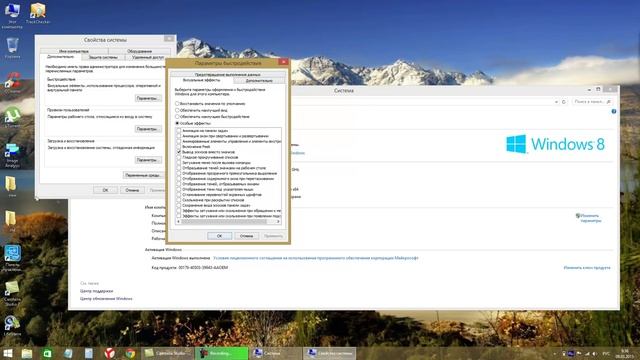Select the Recycle Bin desktop icon
Screen dimensions: 640x360
[12, 47]
